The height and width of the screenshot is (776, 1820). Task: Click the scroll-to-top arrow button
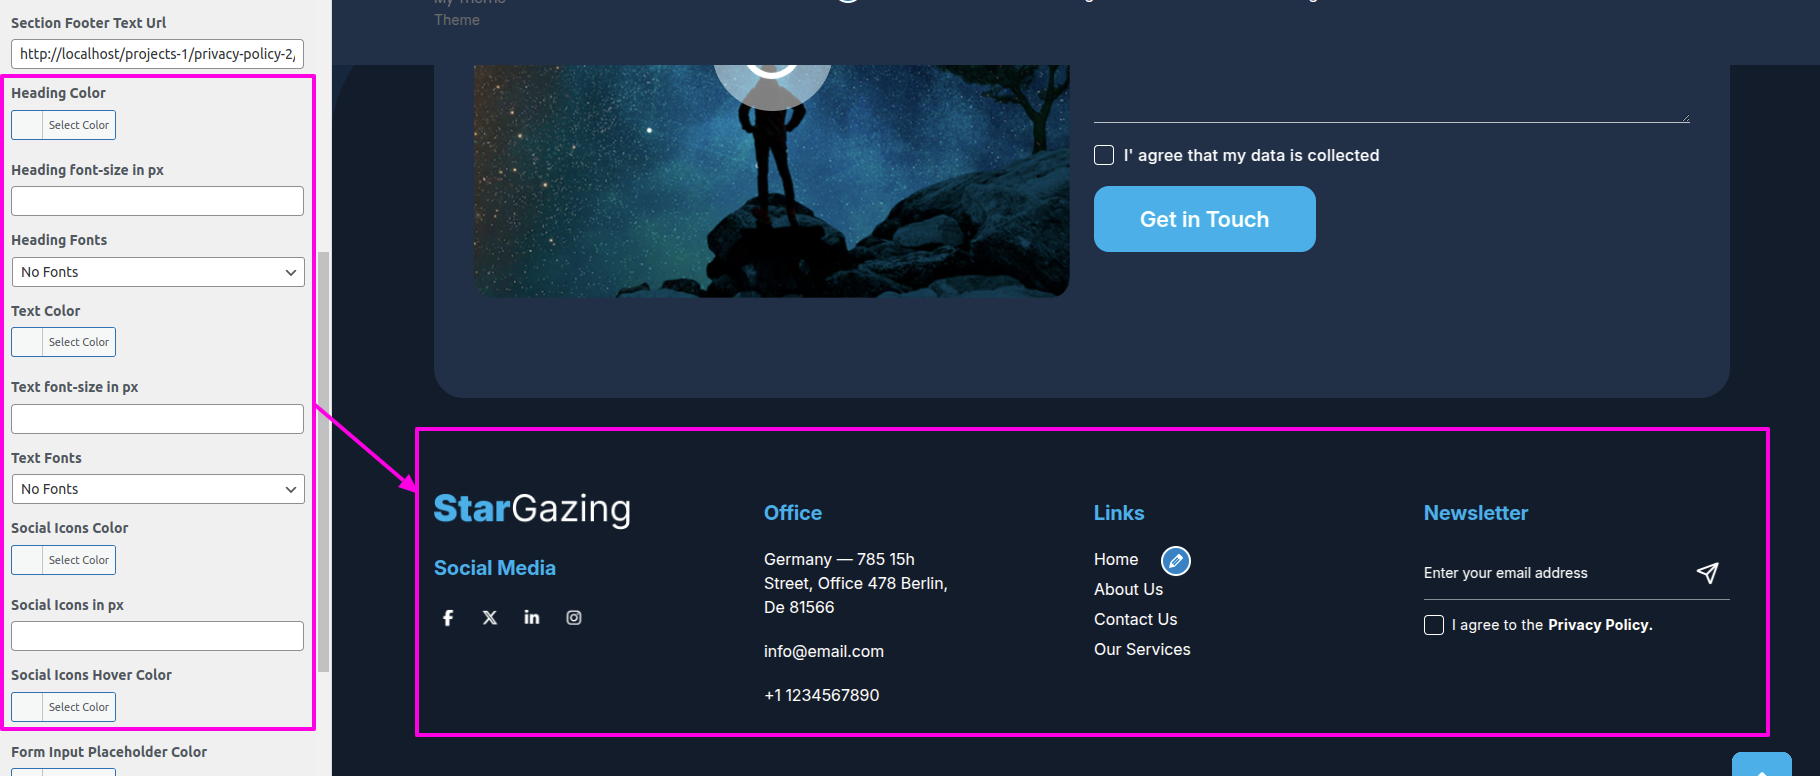tap(1762, 765)
